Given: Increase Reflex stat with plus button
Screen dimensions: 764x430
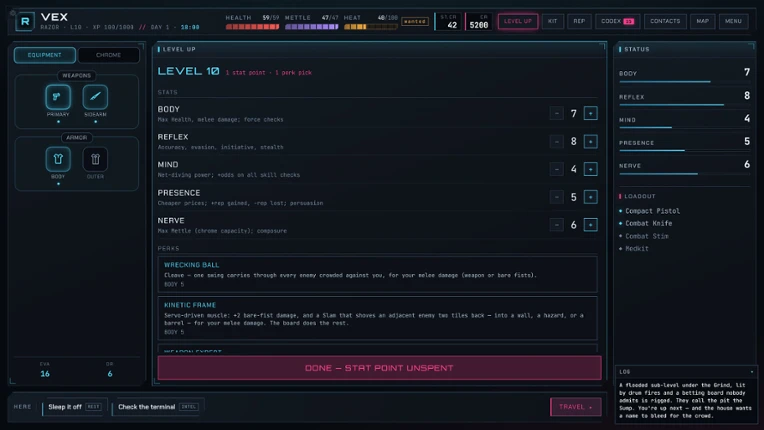Looking at the screenshot, I should point(591,141).
